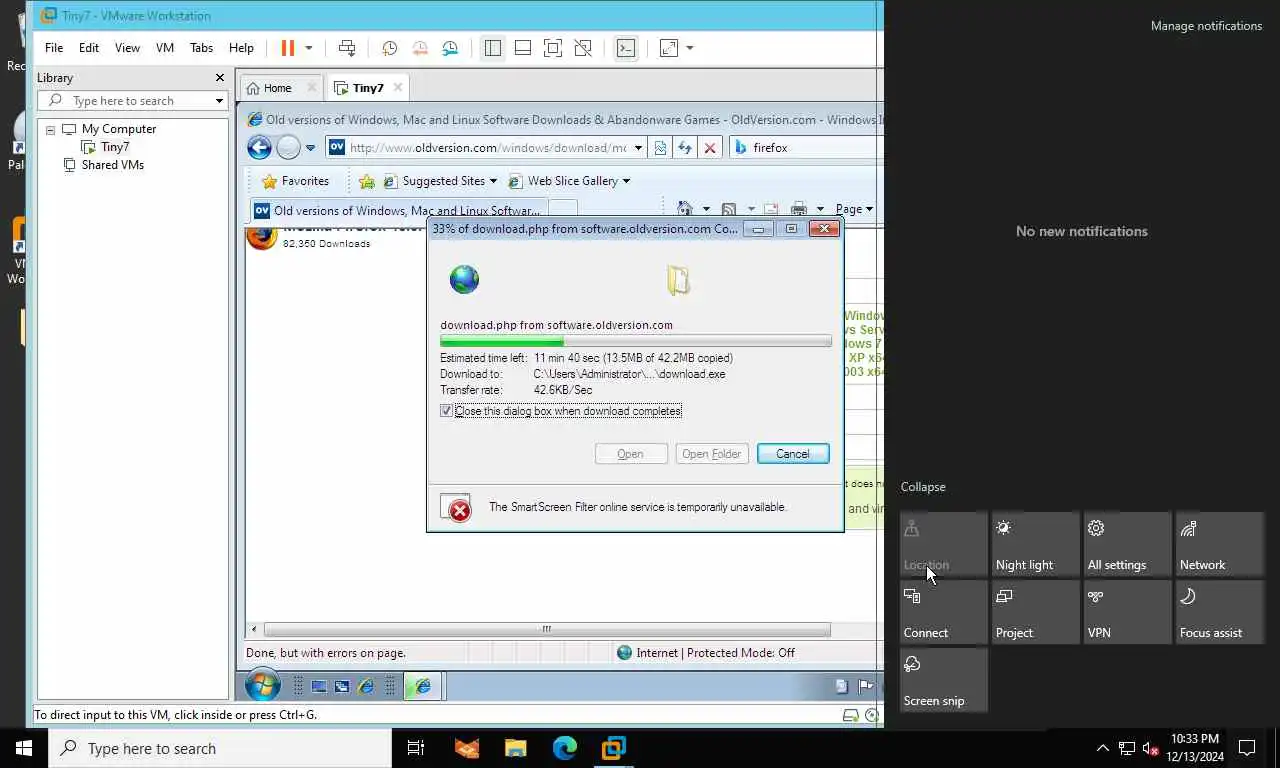Image resolution: width=1280 pixels, height=768 pixels.
Task: Open the IE Page menu dropdown
Action: [x=854, y=209]
